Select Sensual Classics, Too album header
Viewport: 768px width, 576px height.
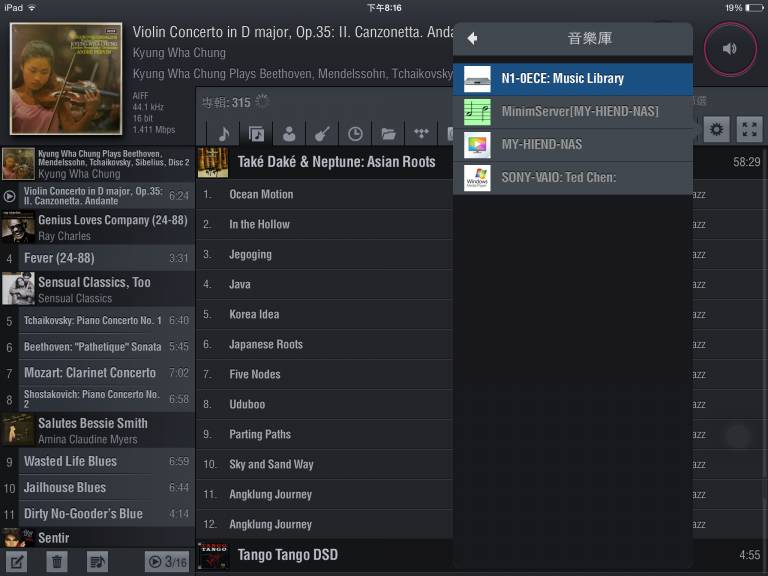click(97, 289)
